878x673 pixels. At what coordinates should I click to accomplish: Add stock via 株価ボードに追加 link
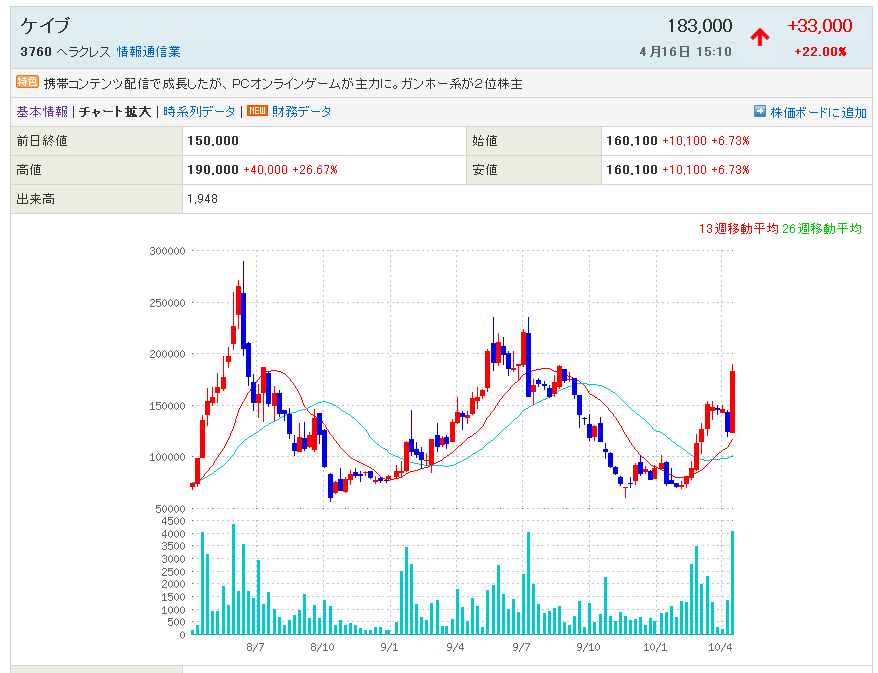pyautogui.click(x=818, y=113)
